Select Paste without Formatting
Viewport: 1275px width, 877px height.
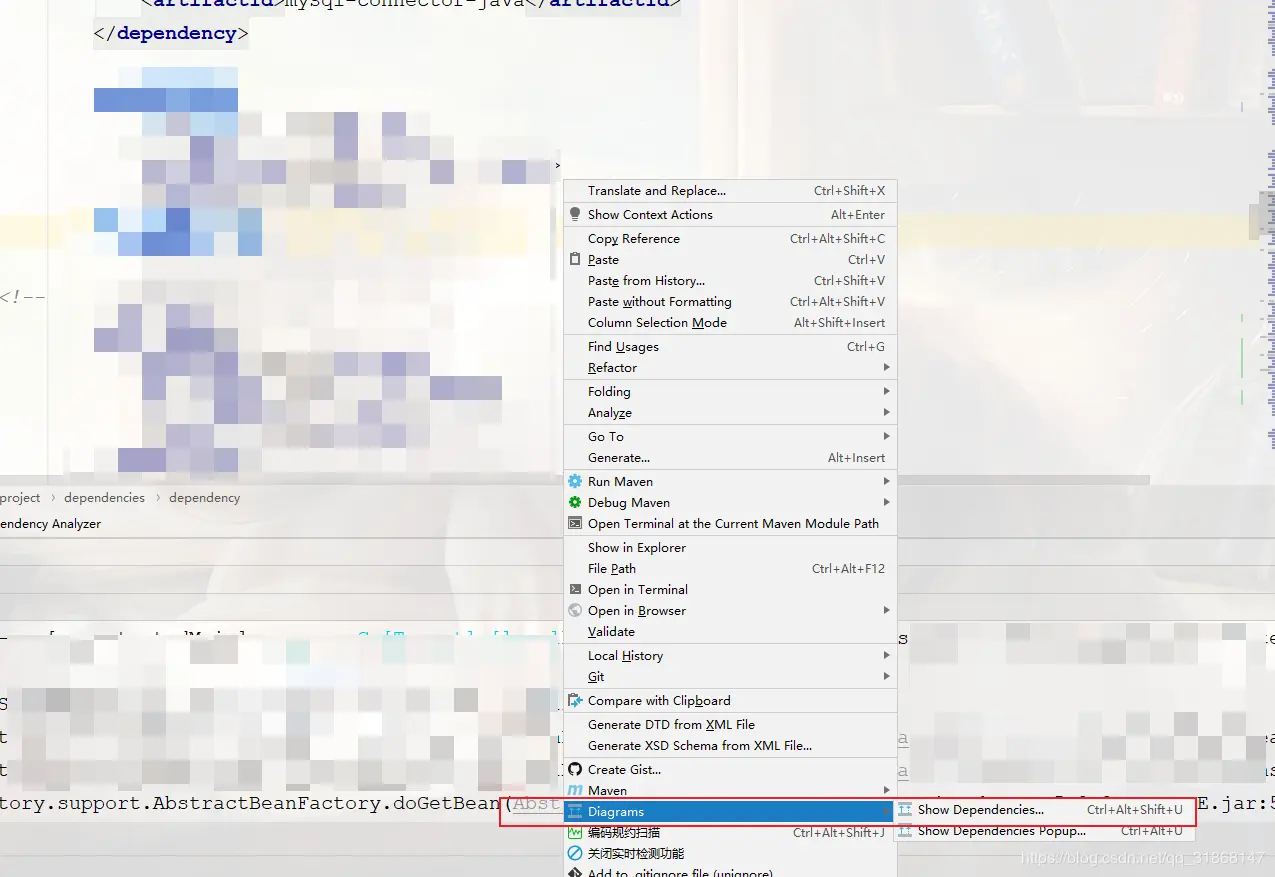[x=730, y=301]
